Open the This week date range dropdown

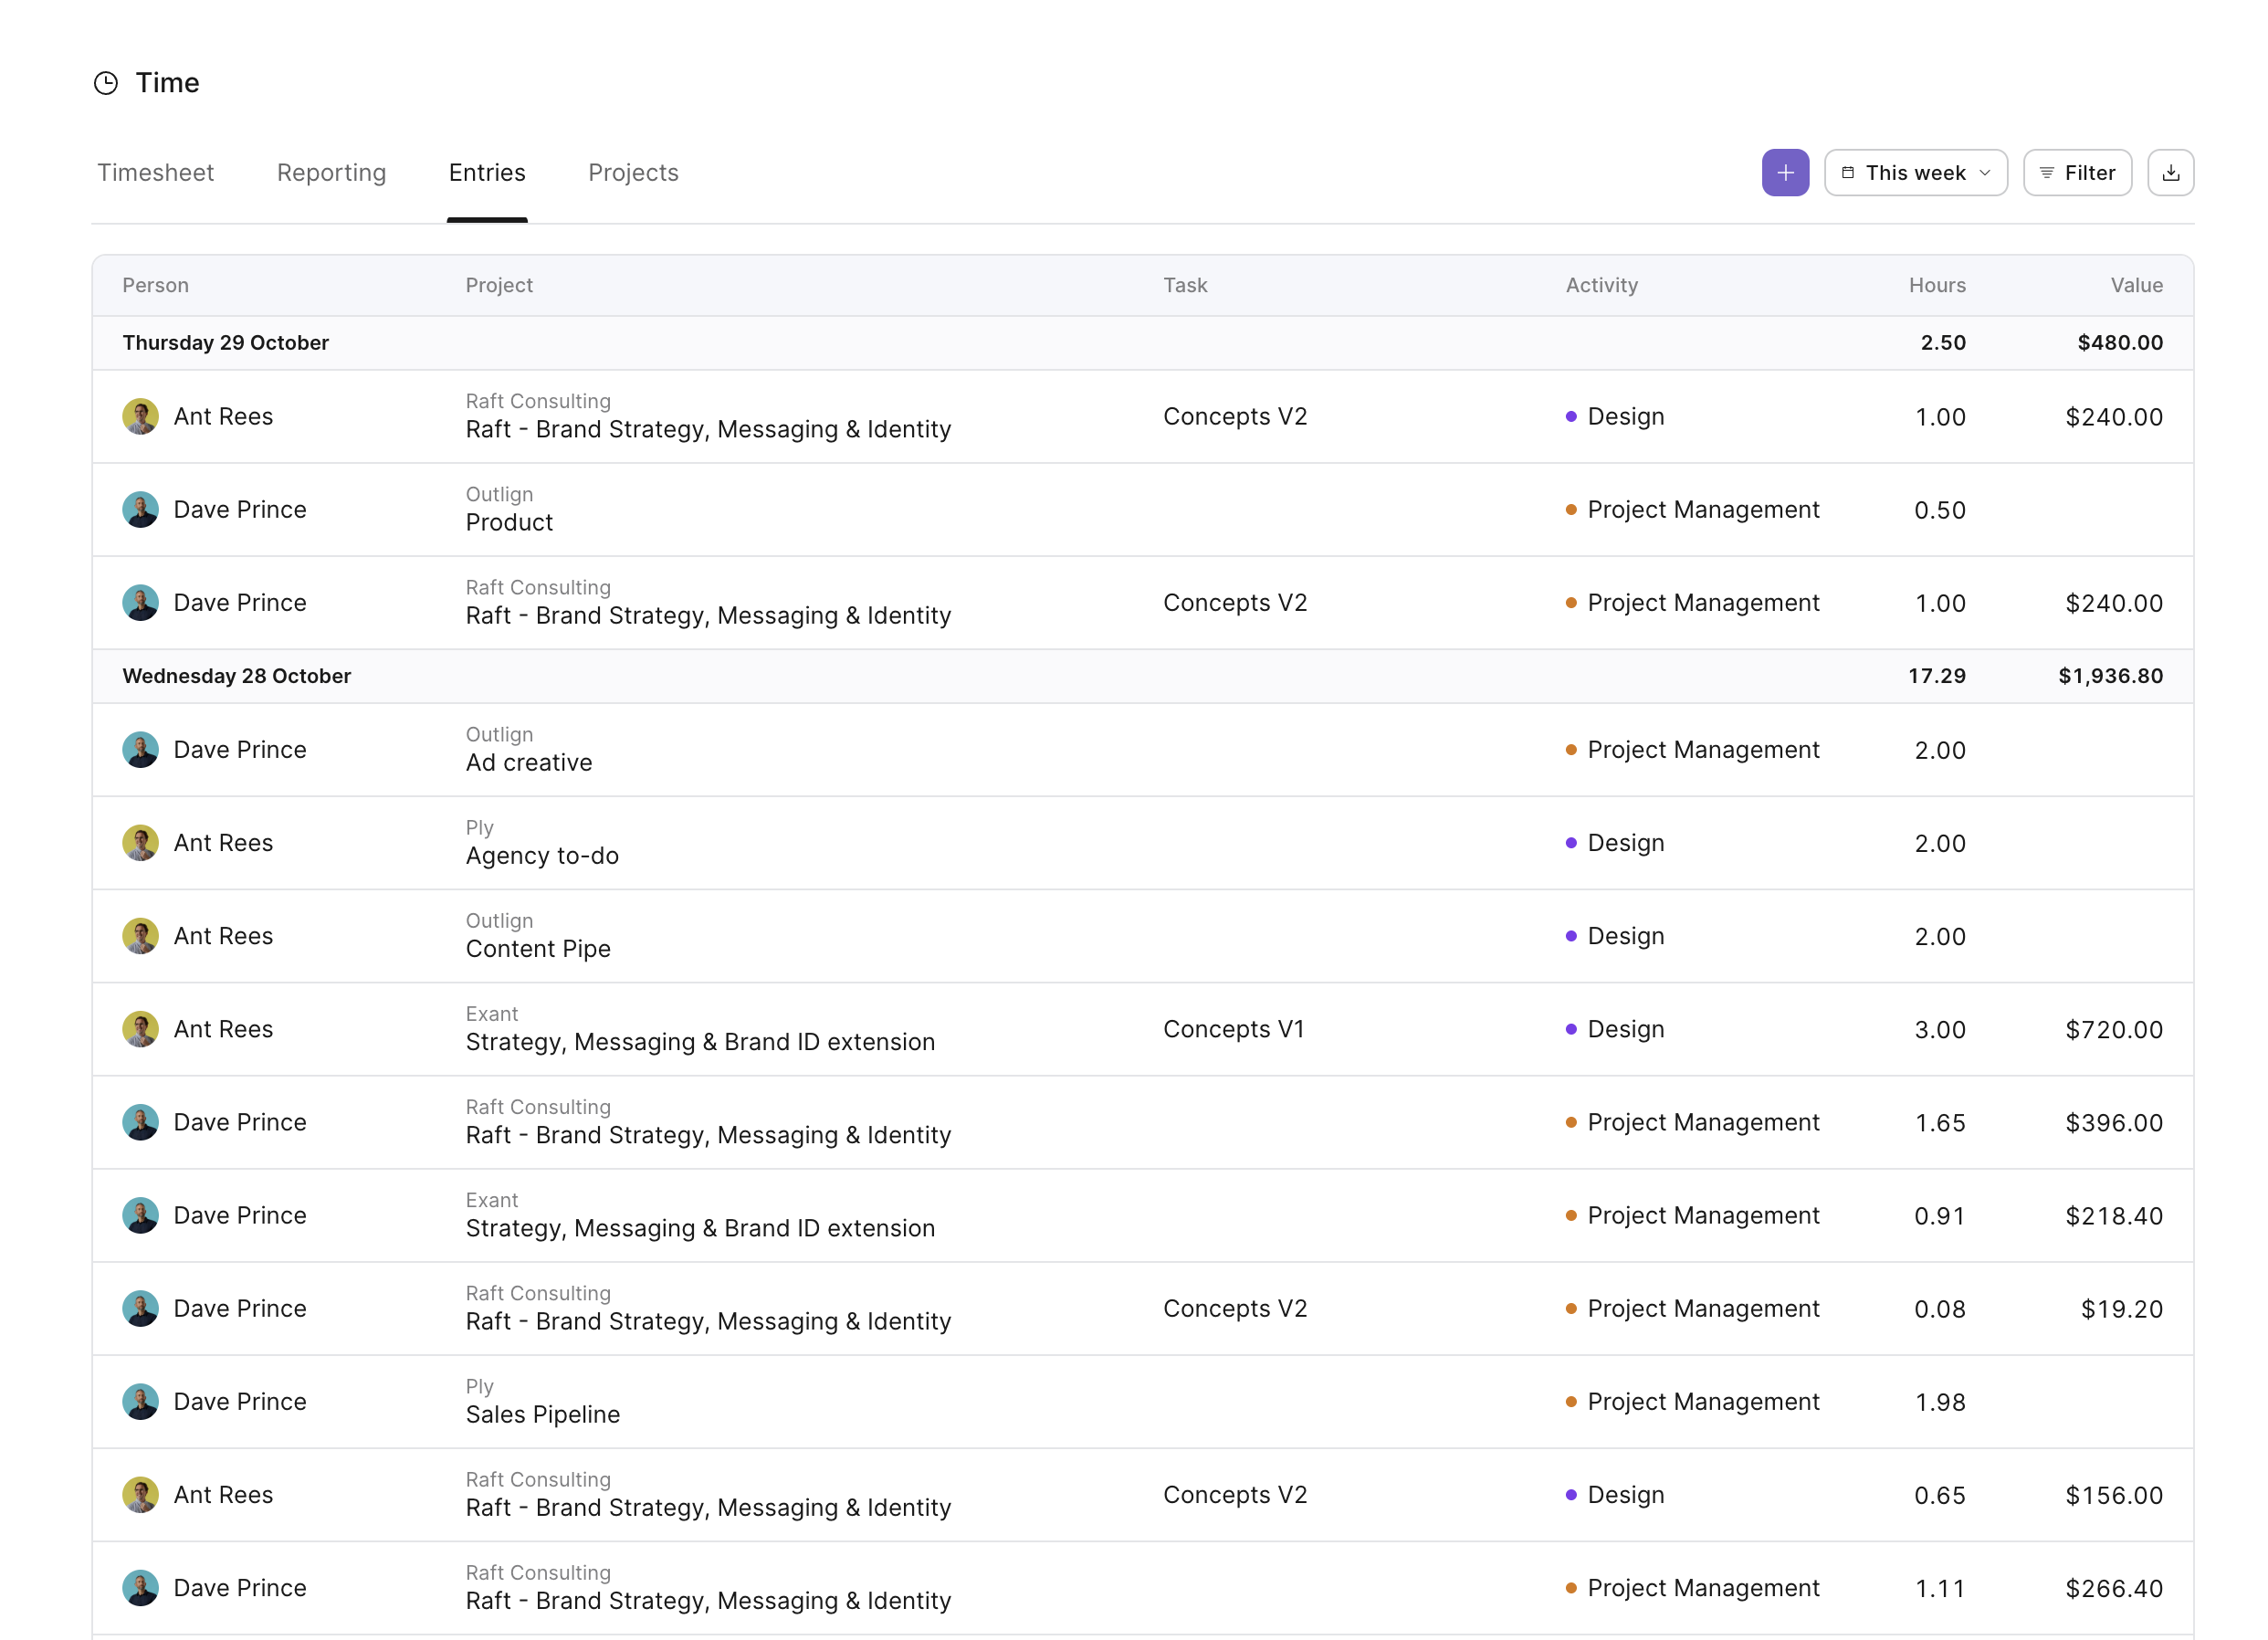1915,173
